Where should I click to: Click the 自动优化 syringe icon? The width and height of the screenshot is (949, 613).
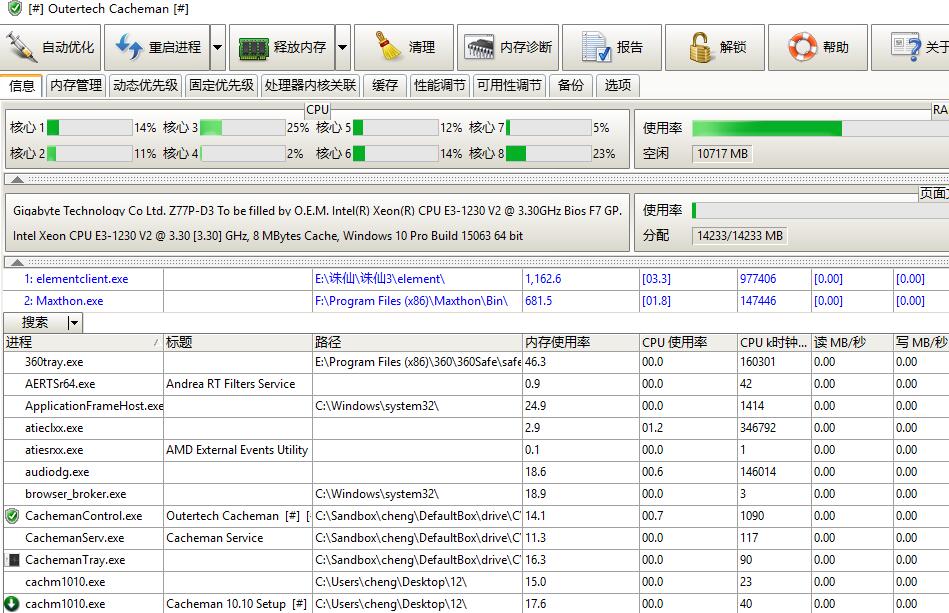coord(21,47)
